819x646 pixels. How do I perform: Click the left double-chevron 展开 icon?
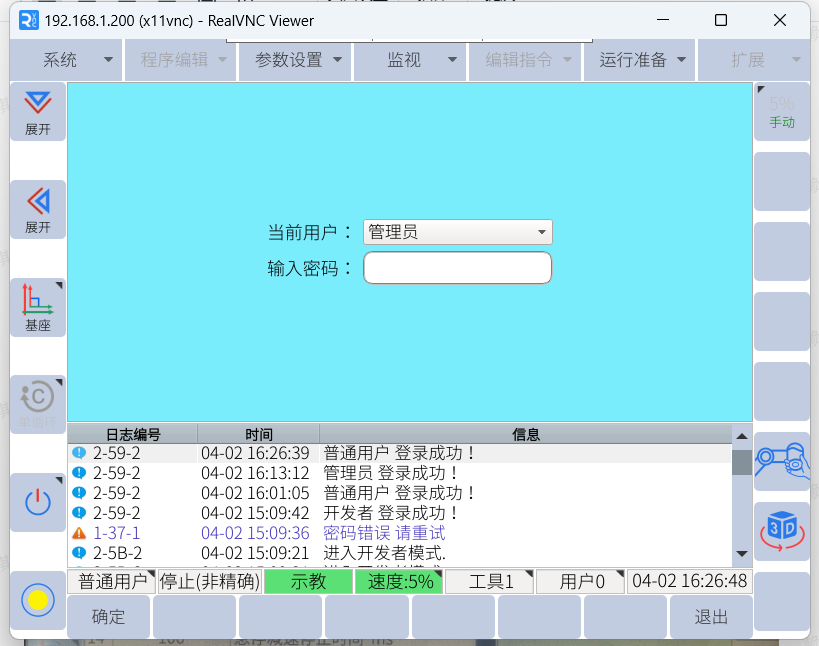coord(38,209)
